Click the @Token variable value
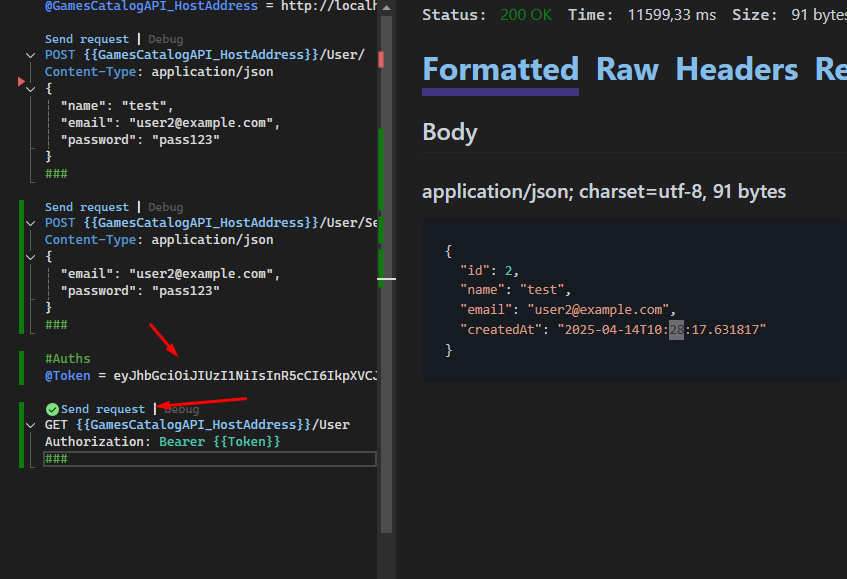 [245, 375]
